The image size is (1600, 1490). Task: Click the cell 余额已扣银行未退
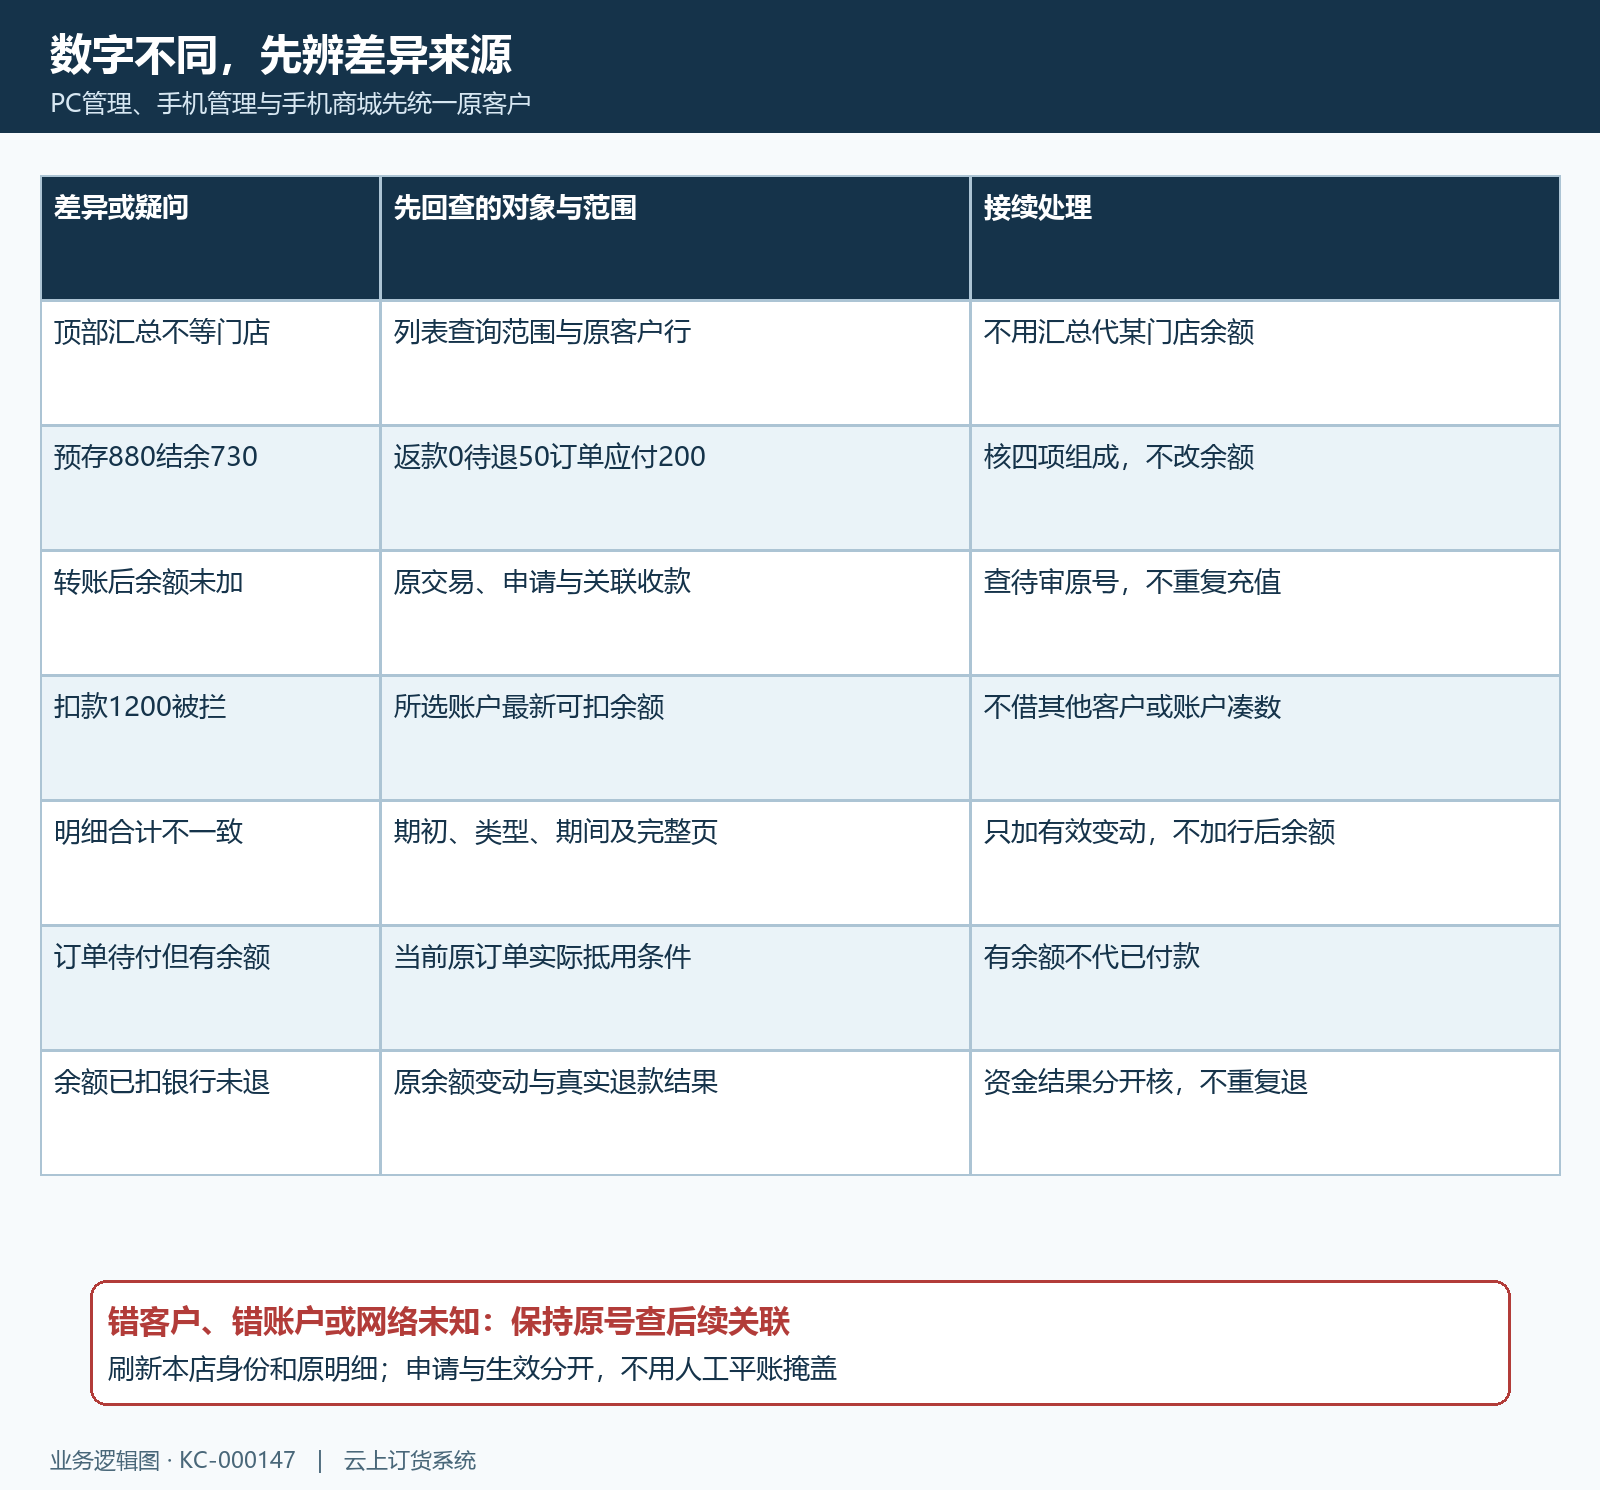point(210,1113)
